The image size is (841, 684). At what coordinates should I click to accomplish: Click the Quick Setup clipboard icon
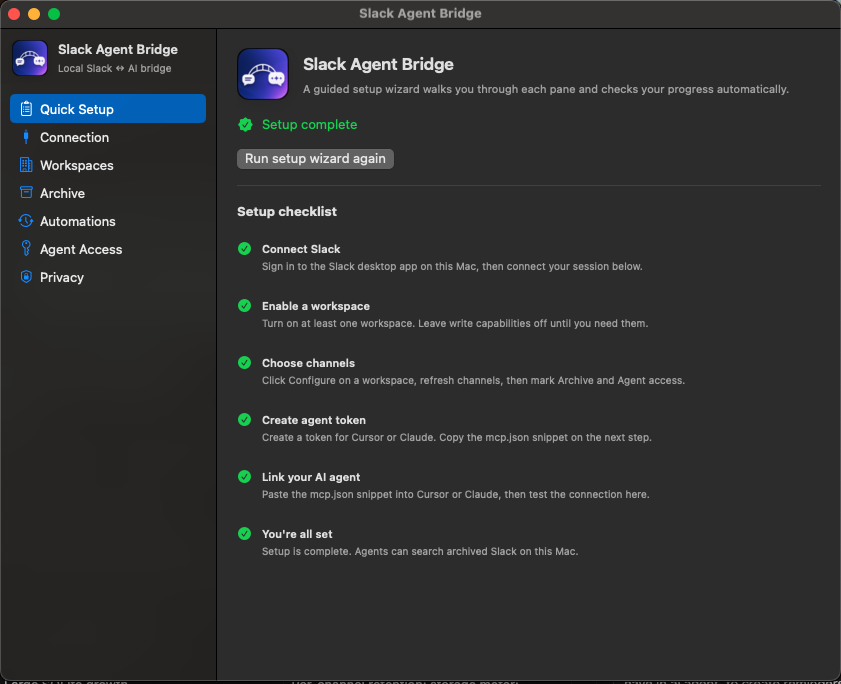point(26,109)
